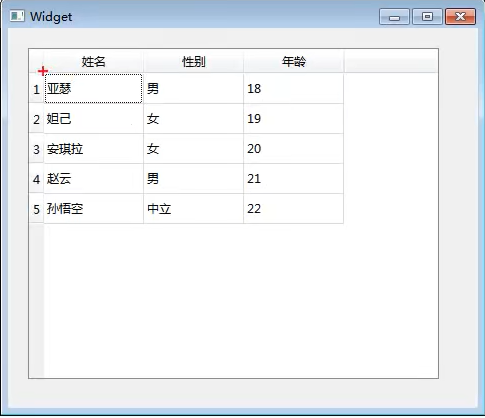The image size is (485, 418).
Task: Click the table's top-left corner select-all button
Action: (37, 61)
